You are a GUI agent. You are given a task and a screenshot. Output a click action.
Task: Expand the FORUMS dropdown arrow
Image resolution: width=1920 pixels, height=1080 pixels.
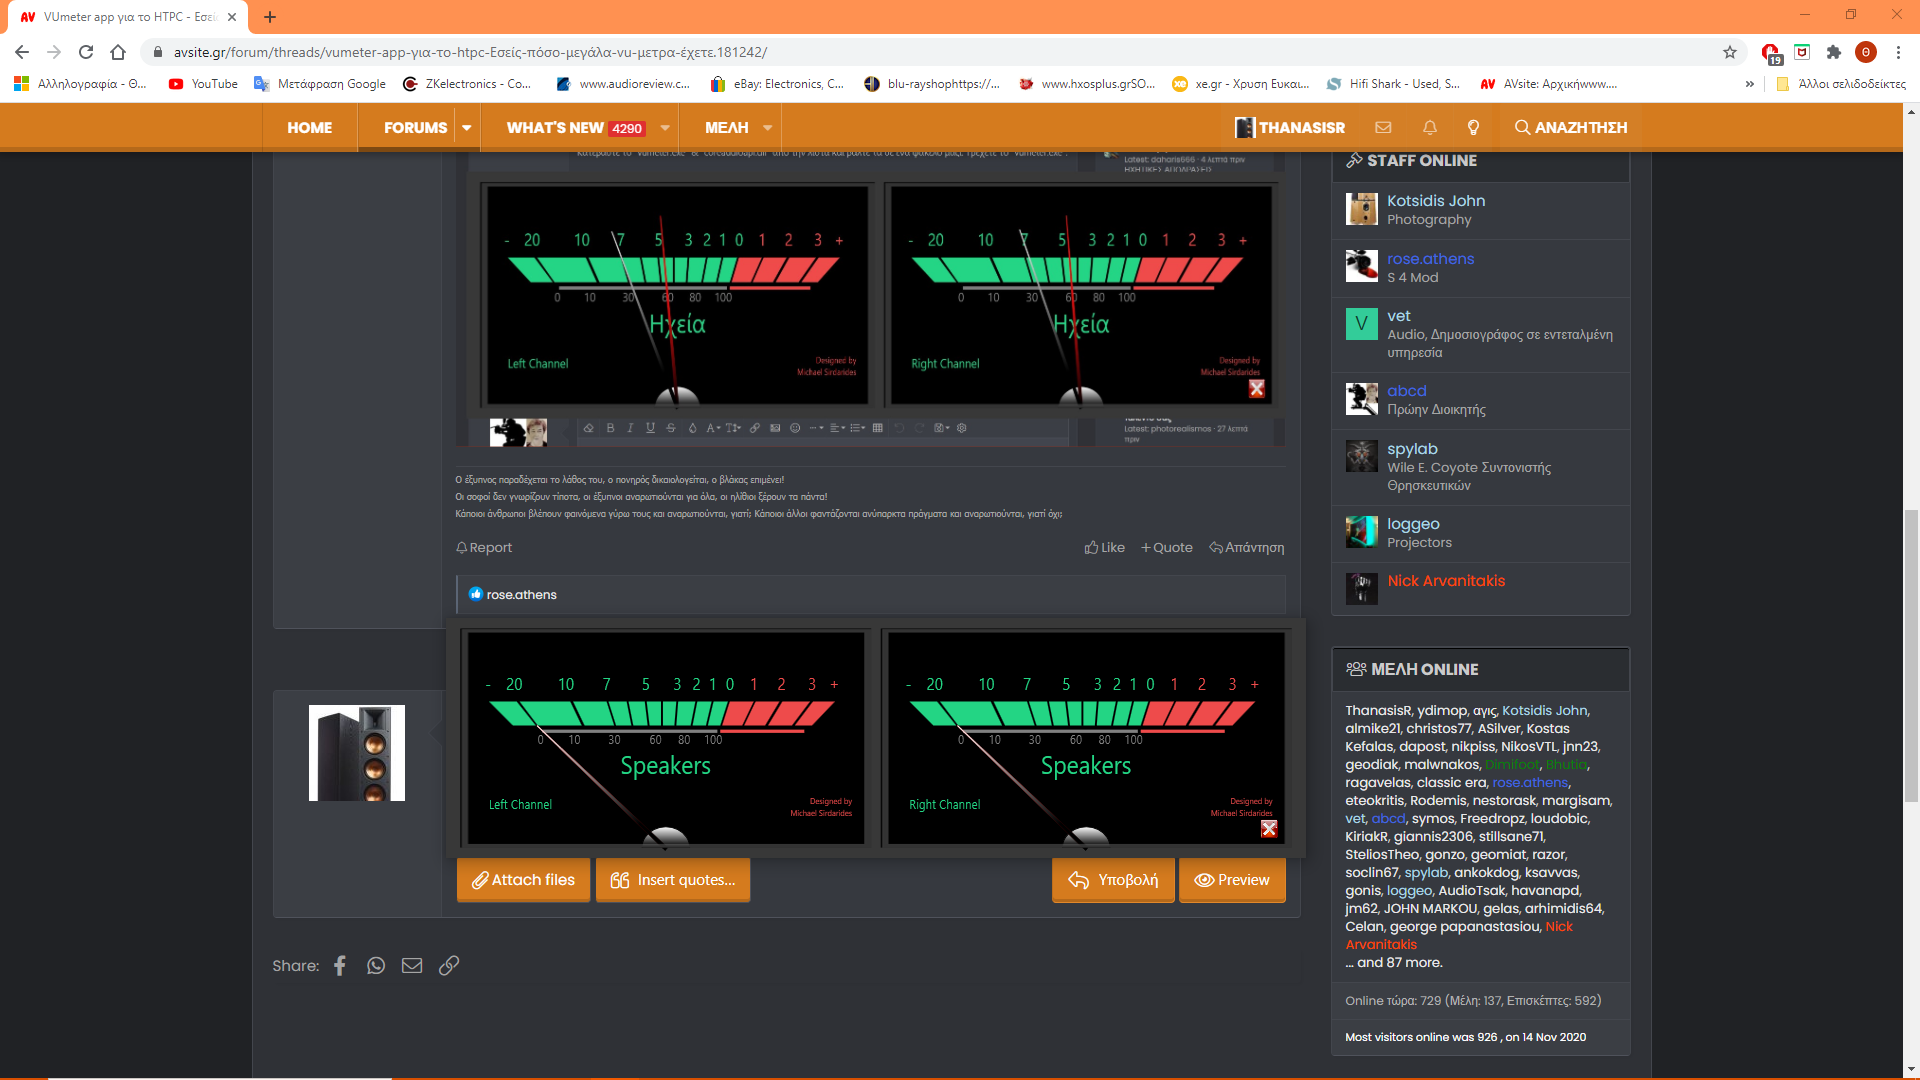466,127
